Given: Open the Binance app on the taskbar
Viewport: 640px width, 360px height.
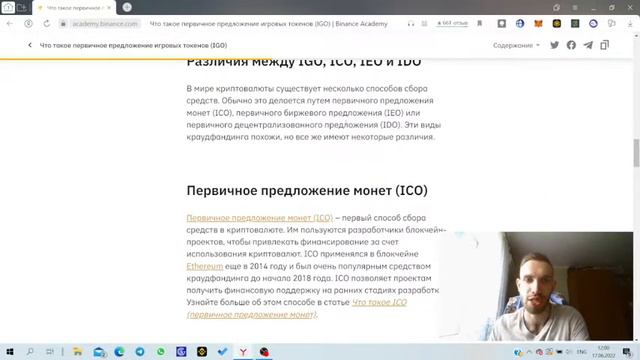Looking at the screenshot, I should click(202, 351).
